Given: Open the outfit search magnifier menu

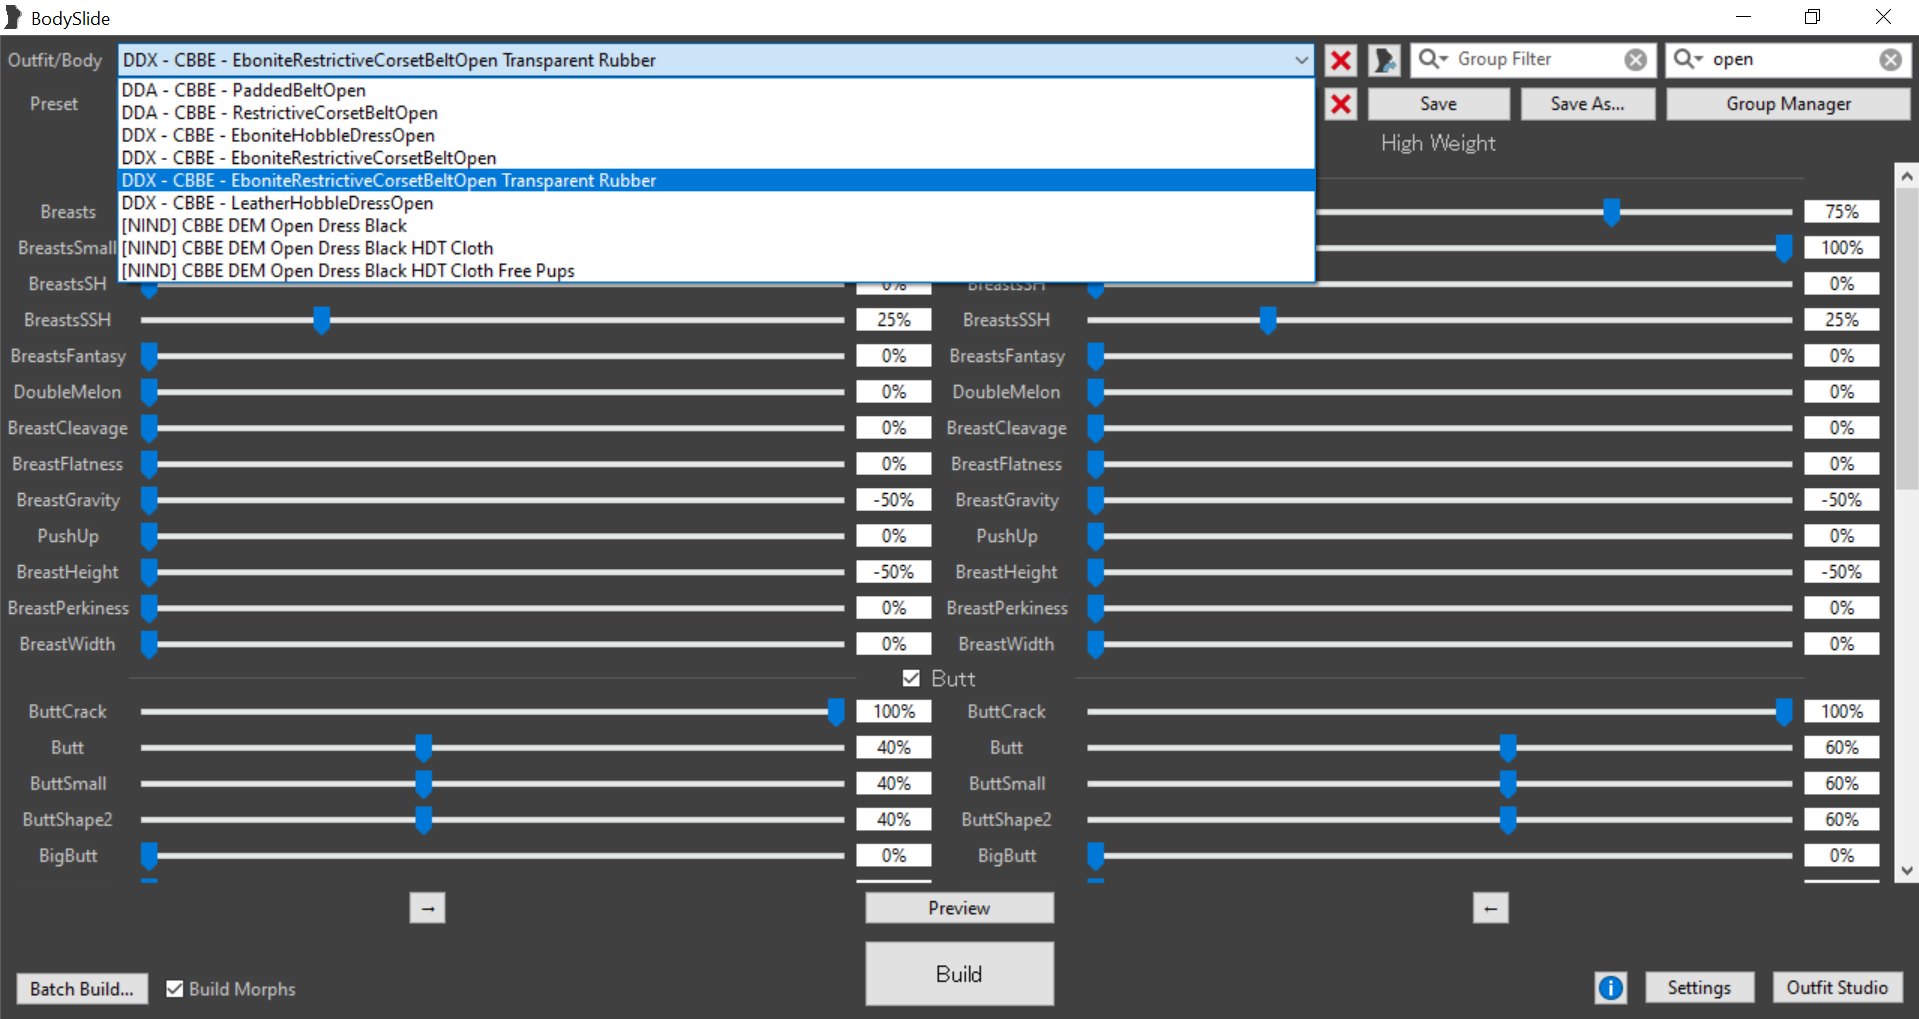Looking at the screenshot, I should (x=1688, y=59).
